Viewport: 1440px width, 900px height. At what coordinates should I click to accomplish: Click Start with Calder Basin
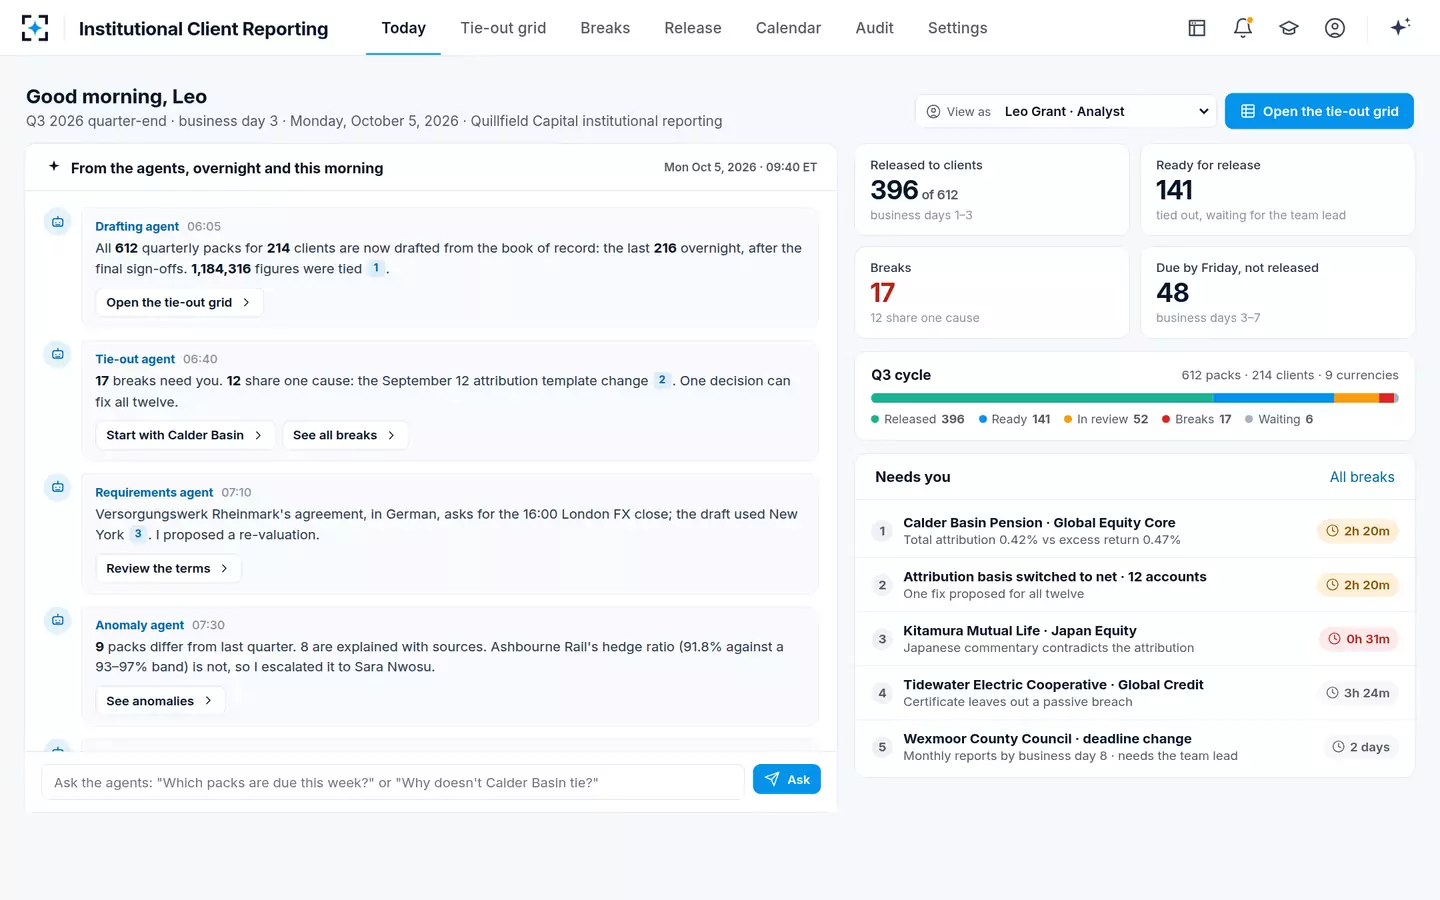pyautogui.click(x=185, y=435)
